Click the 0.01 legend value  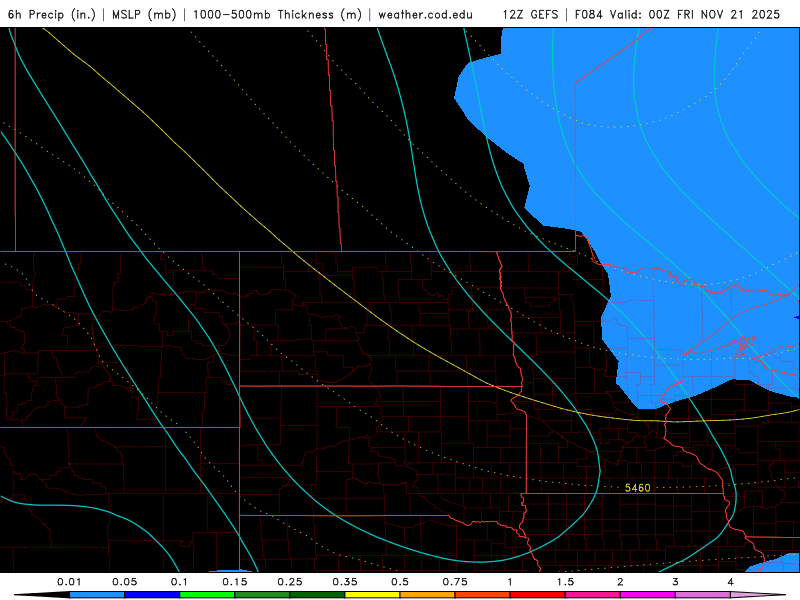(69, 582)
